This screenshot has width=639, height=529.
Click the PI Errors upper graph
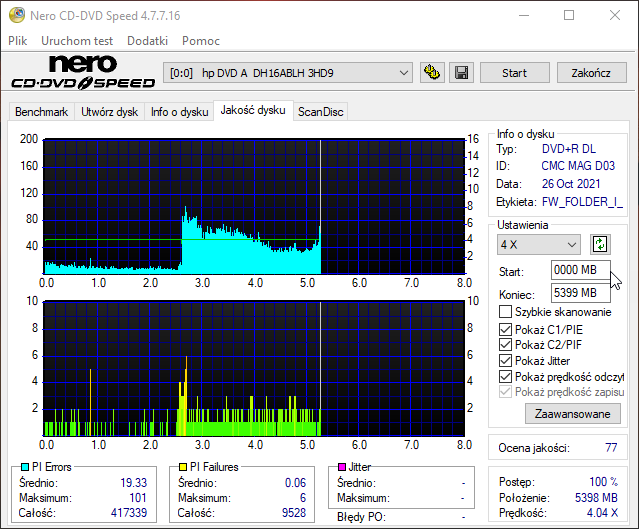tap(254, 206)
